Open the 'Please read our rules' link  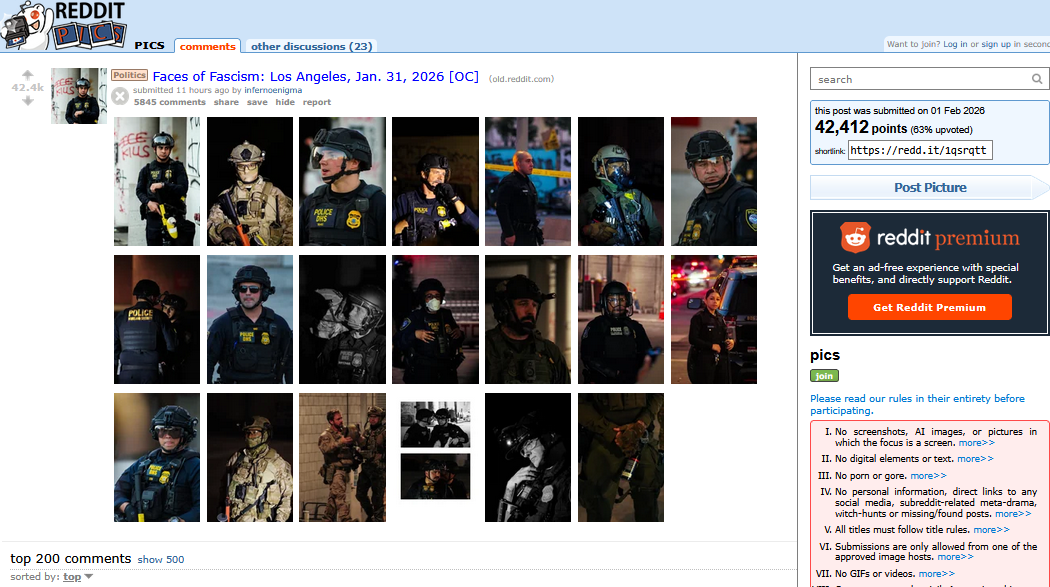point(917,404)
